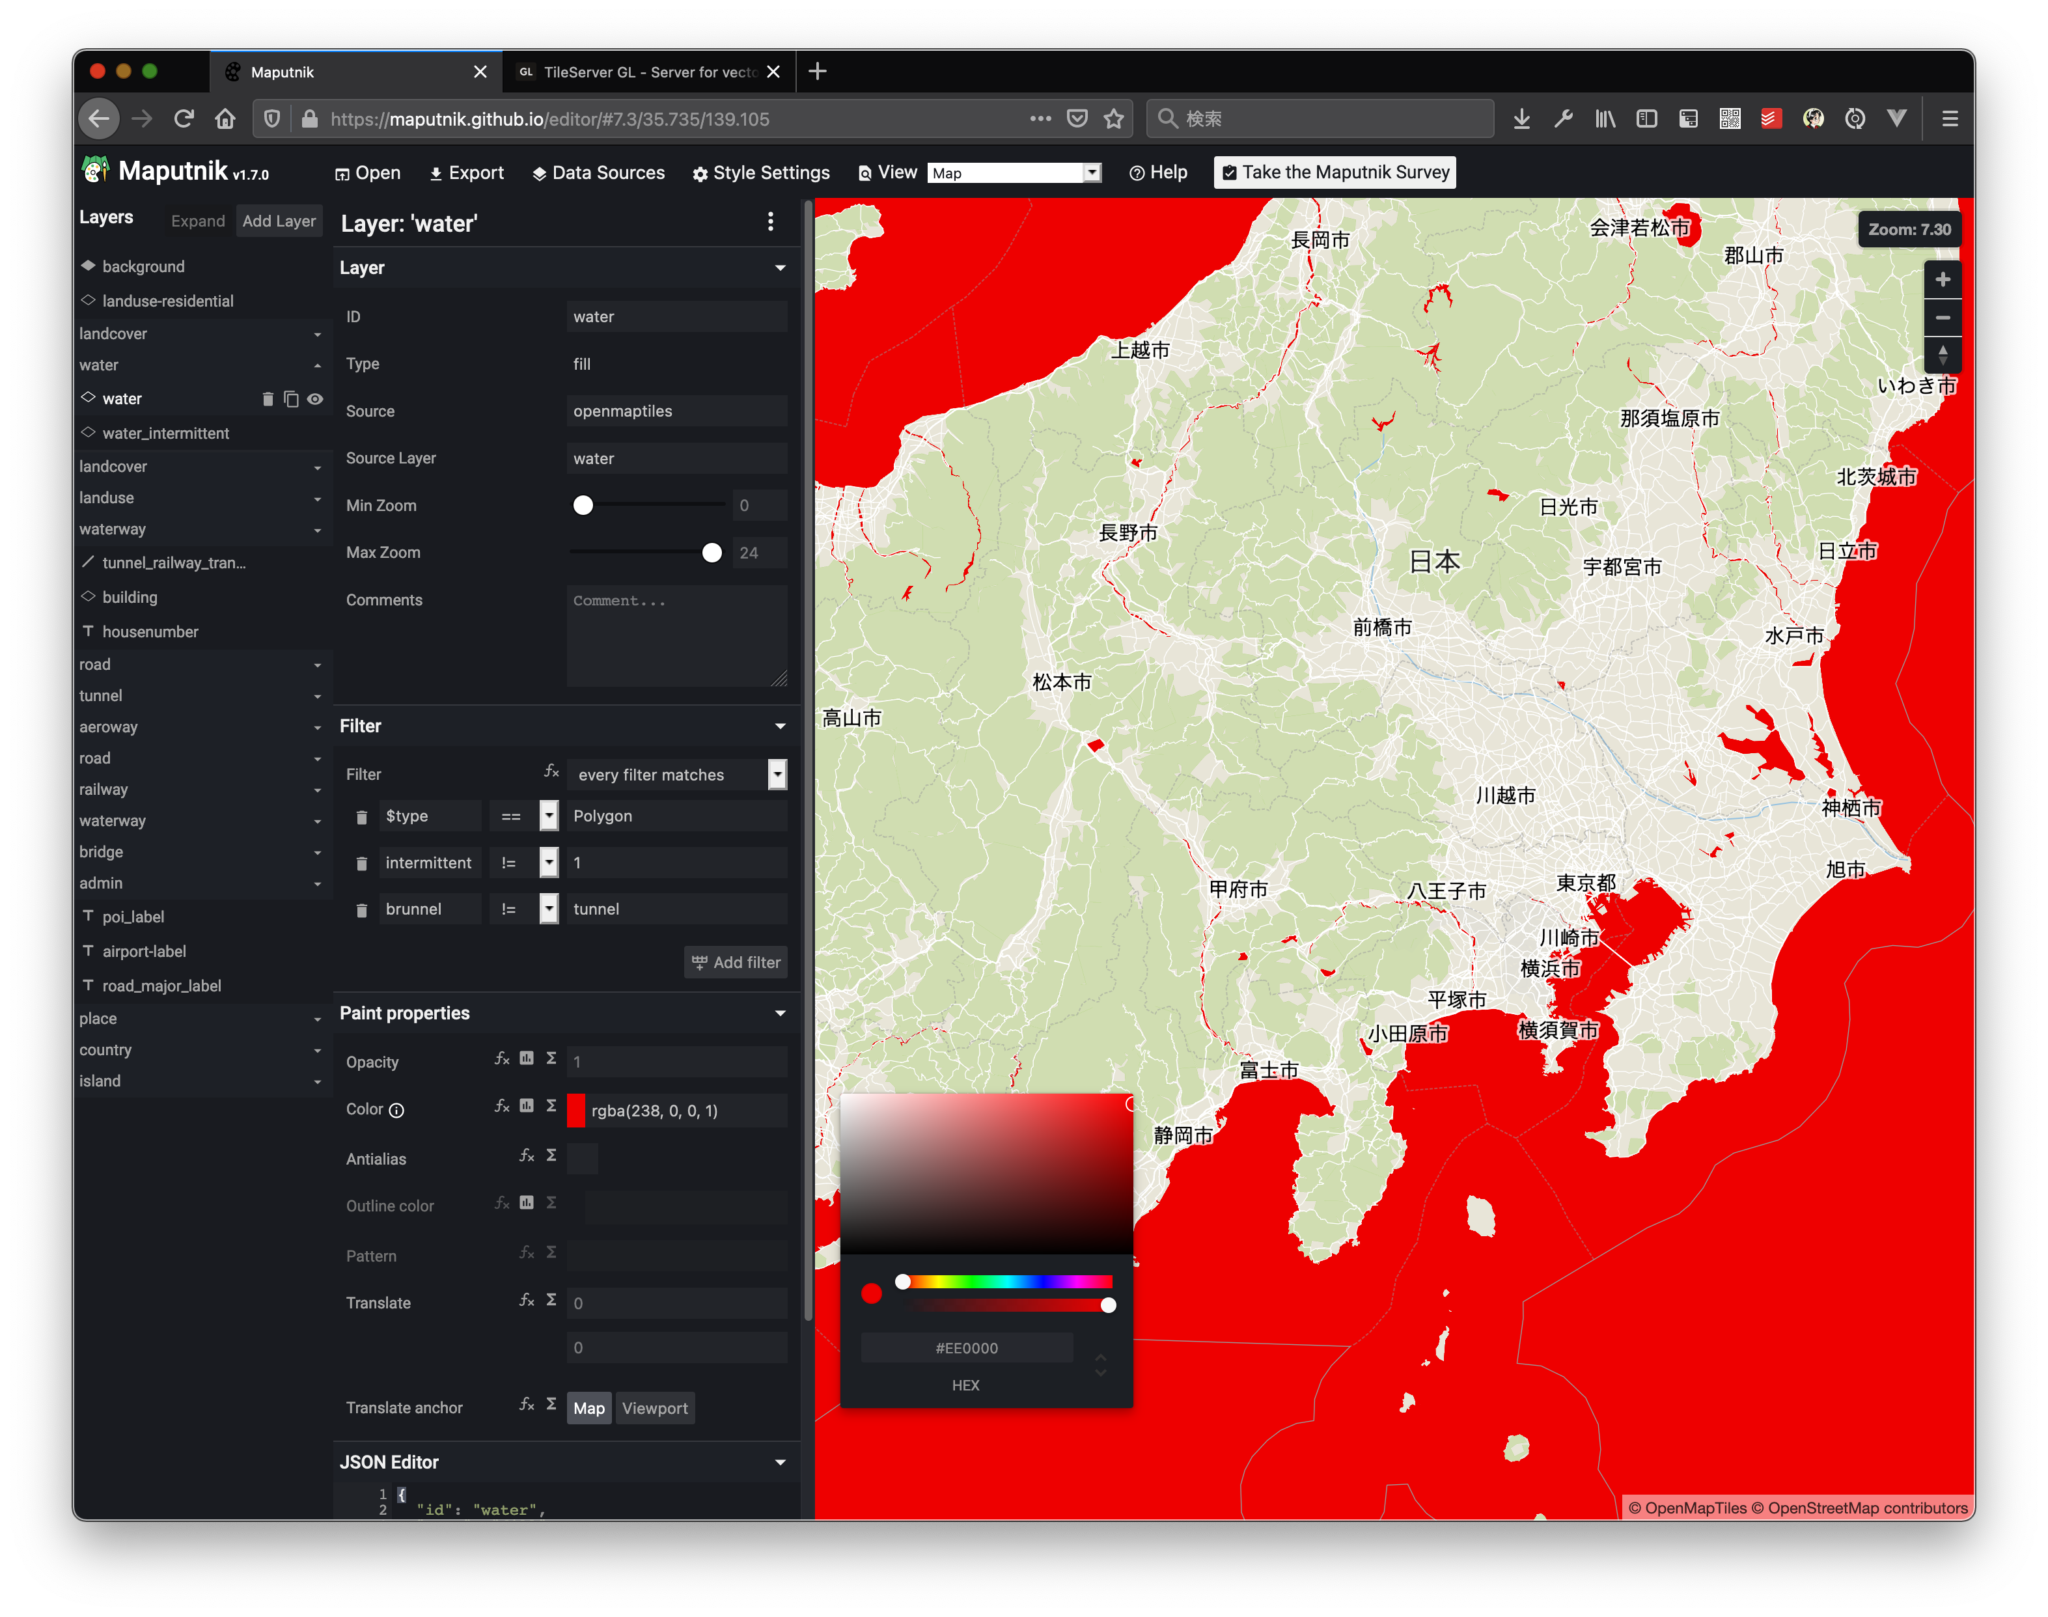This screenshot has width=2048, height=1617.
Task: Open the Data Sources menu
Action: [x=598, y=172]
